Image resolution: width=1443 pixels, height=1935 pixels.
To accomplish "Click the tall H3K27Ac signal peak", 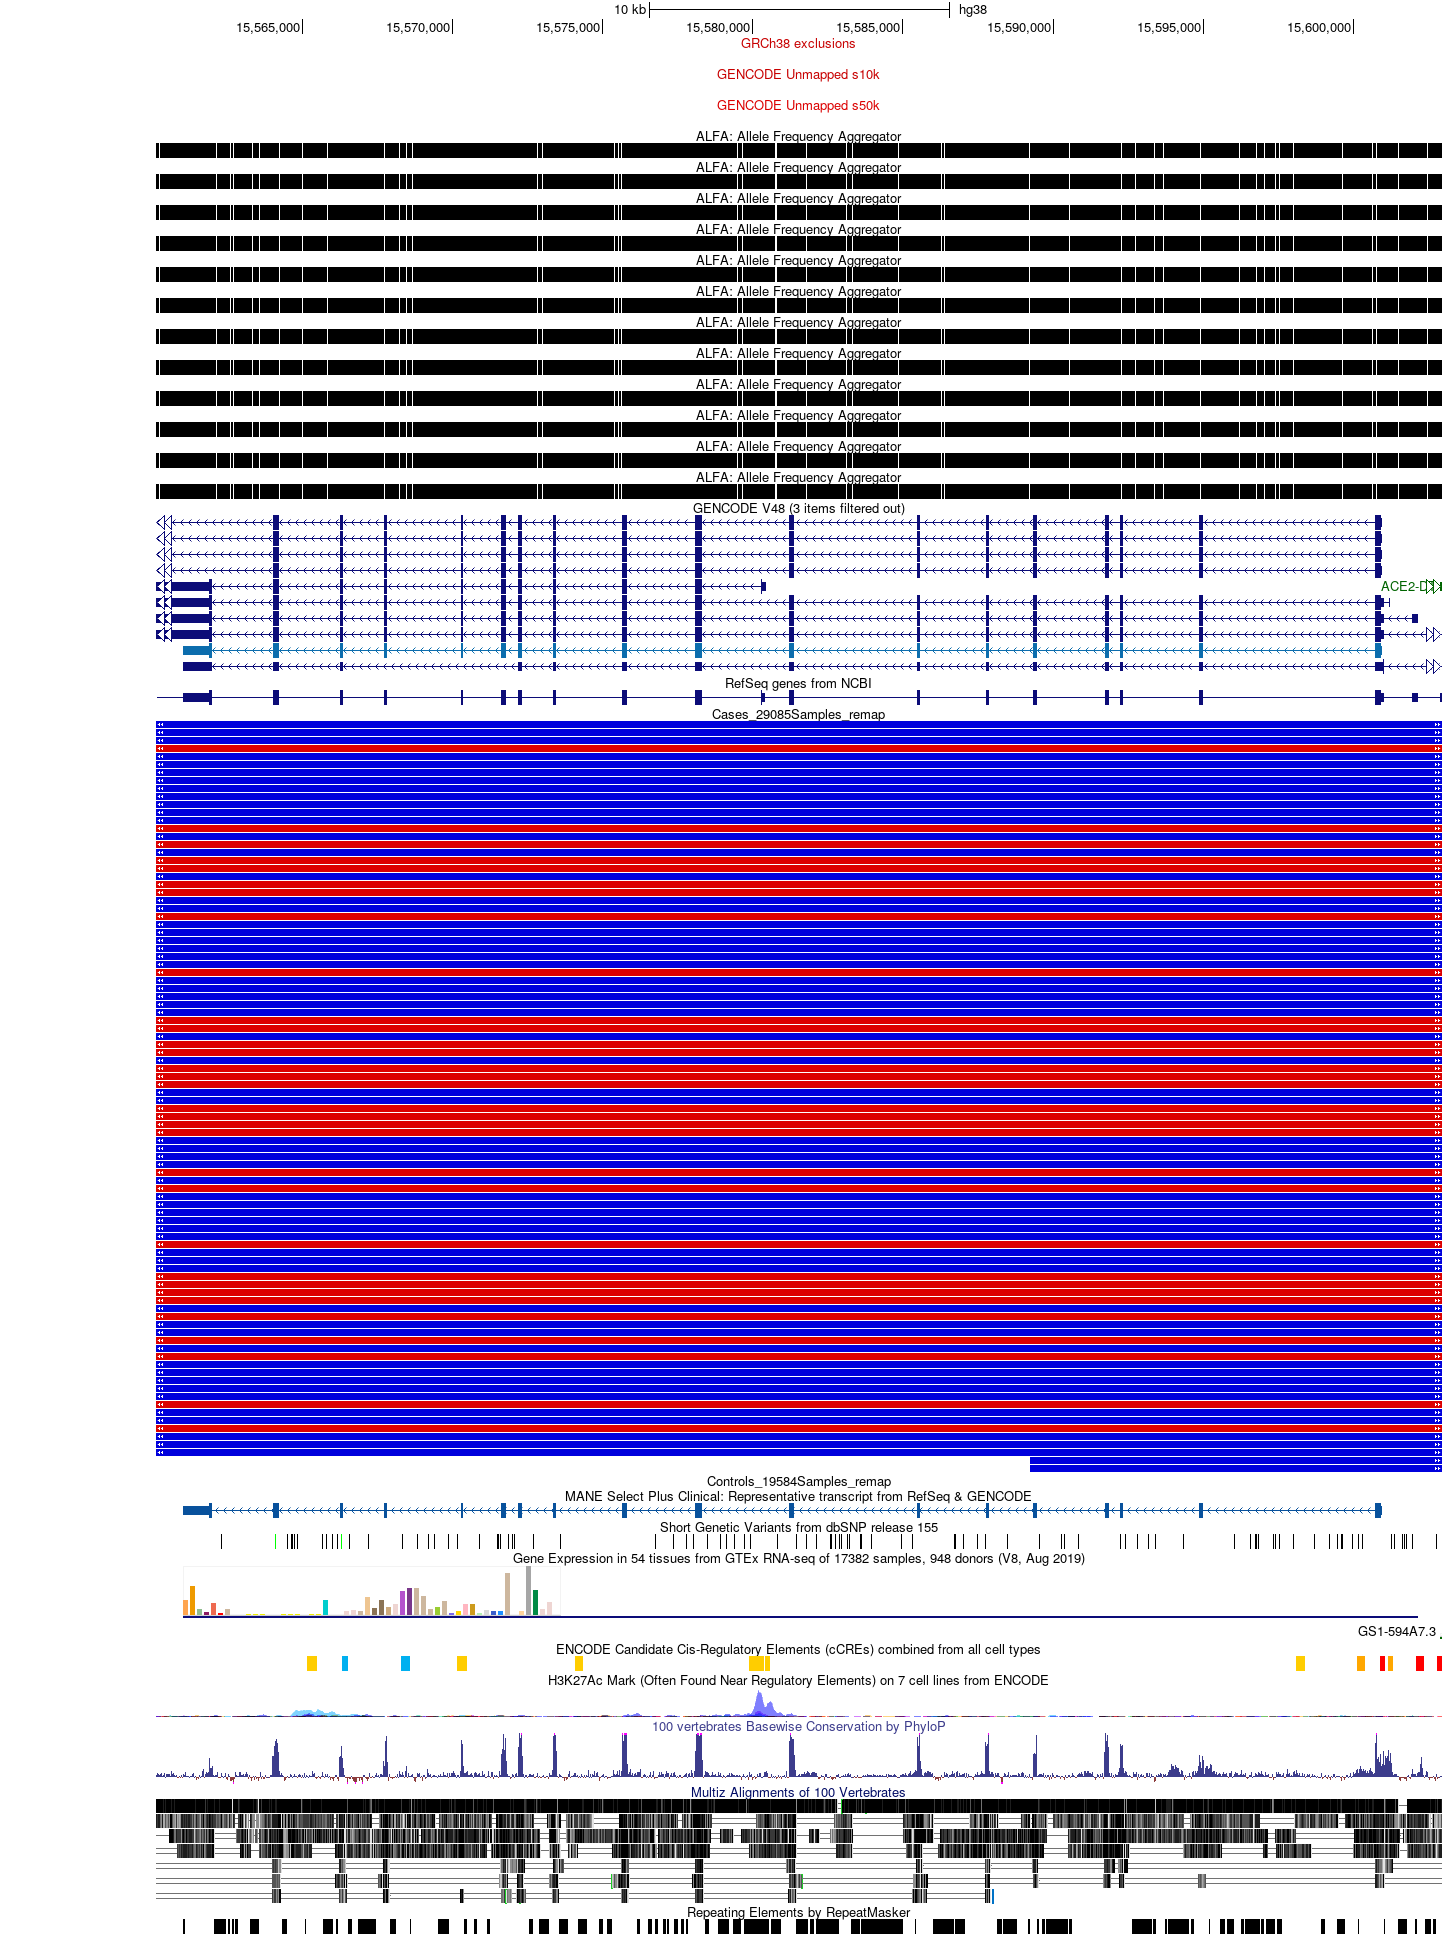I will coord(759,1703).
